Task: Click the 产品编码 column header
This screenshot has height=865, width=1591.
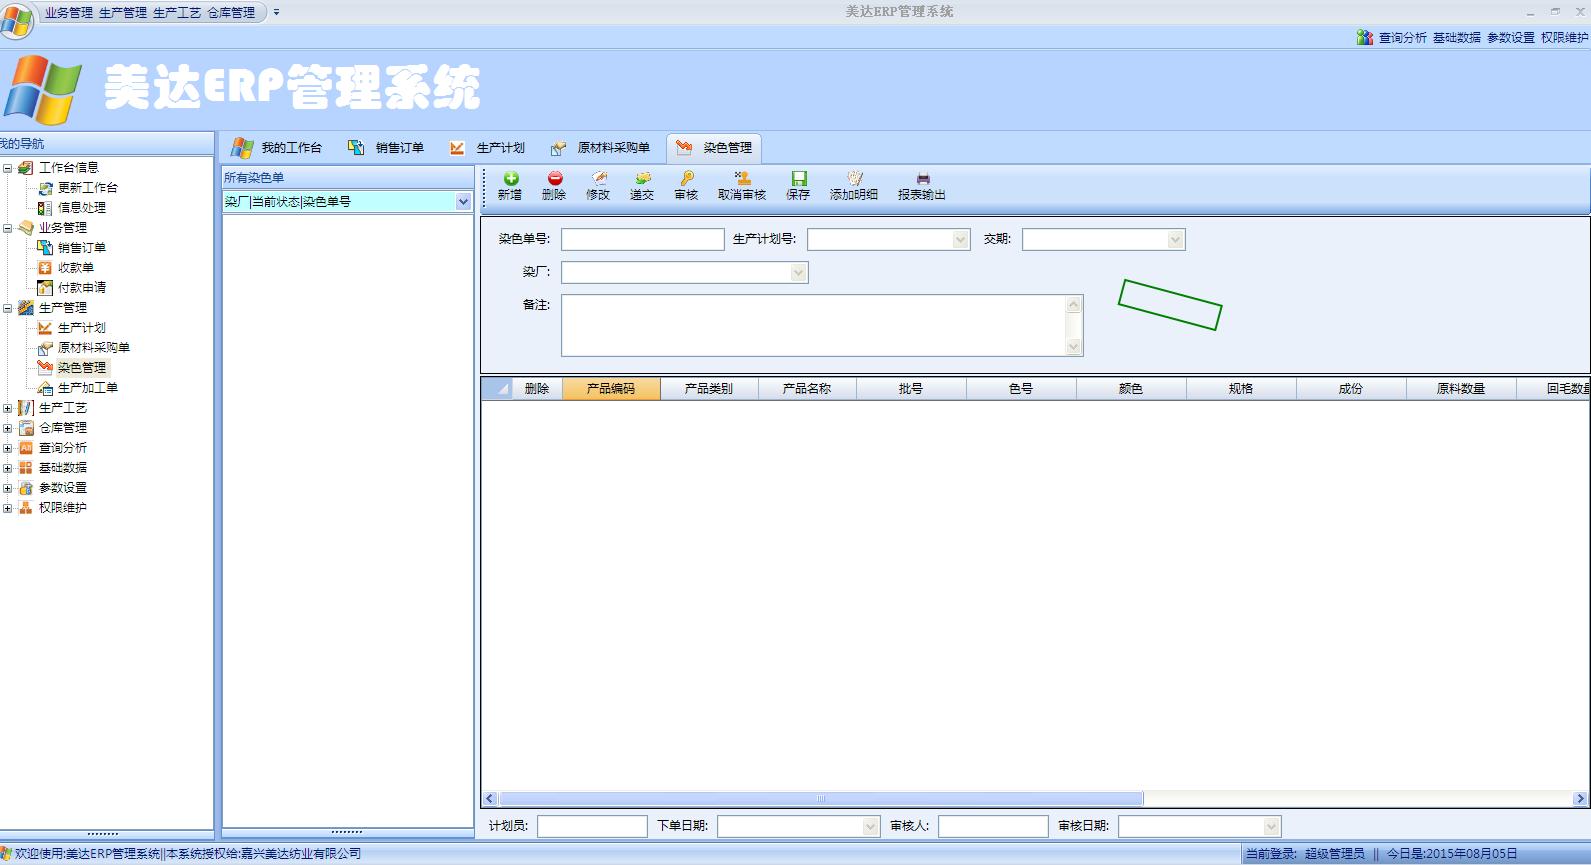Action: (x=611, y=389)
